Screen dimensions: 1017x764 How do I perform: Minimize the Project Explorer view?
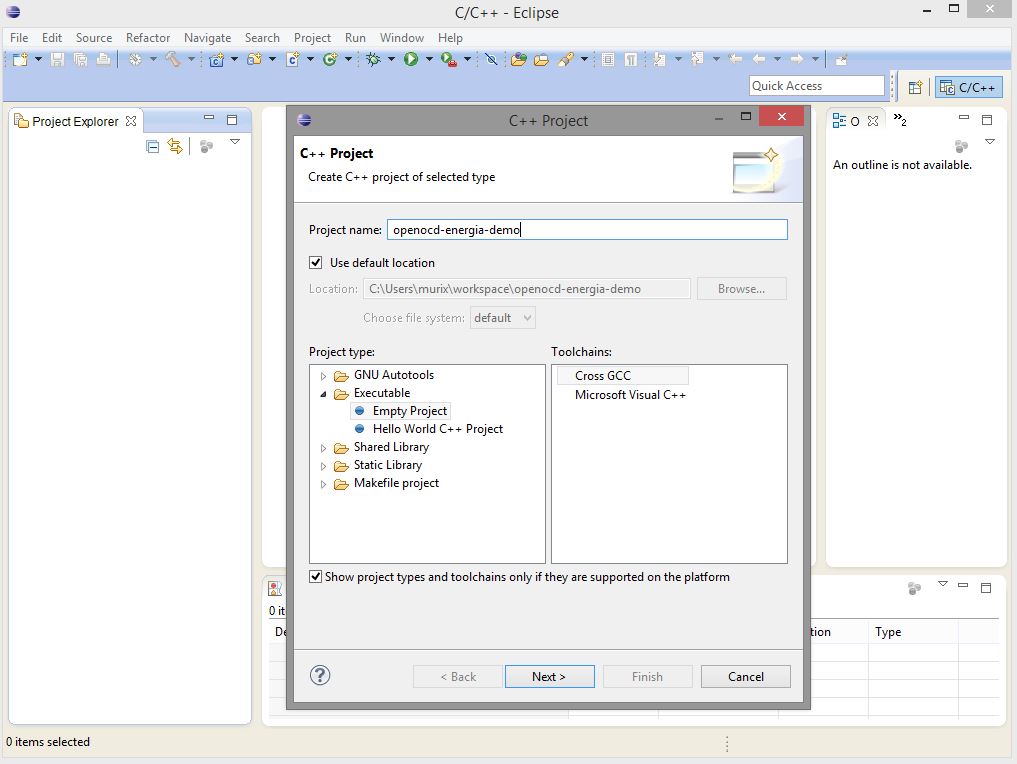tap(209, 118)
